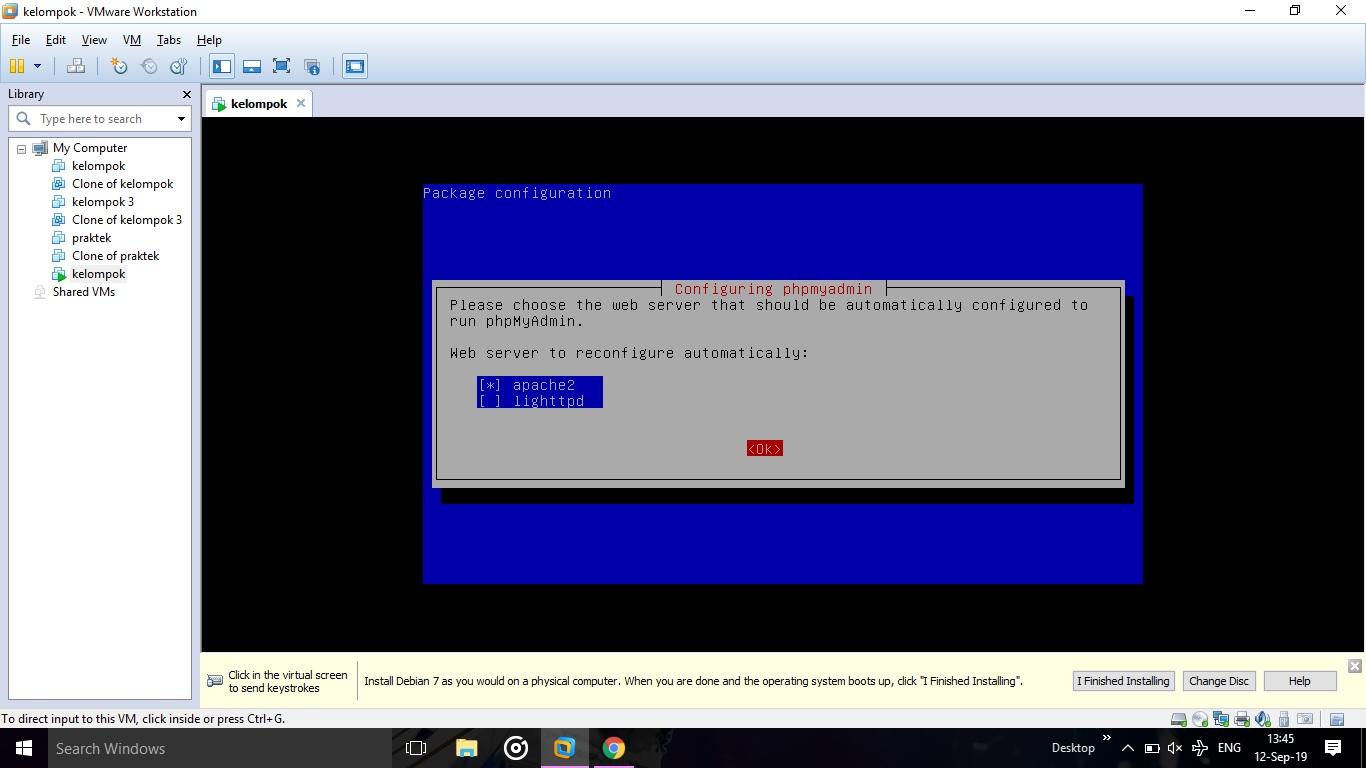Click the network adapter status icon
This screenshot has height=768, width=1366.
click(1221, 719)
